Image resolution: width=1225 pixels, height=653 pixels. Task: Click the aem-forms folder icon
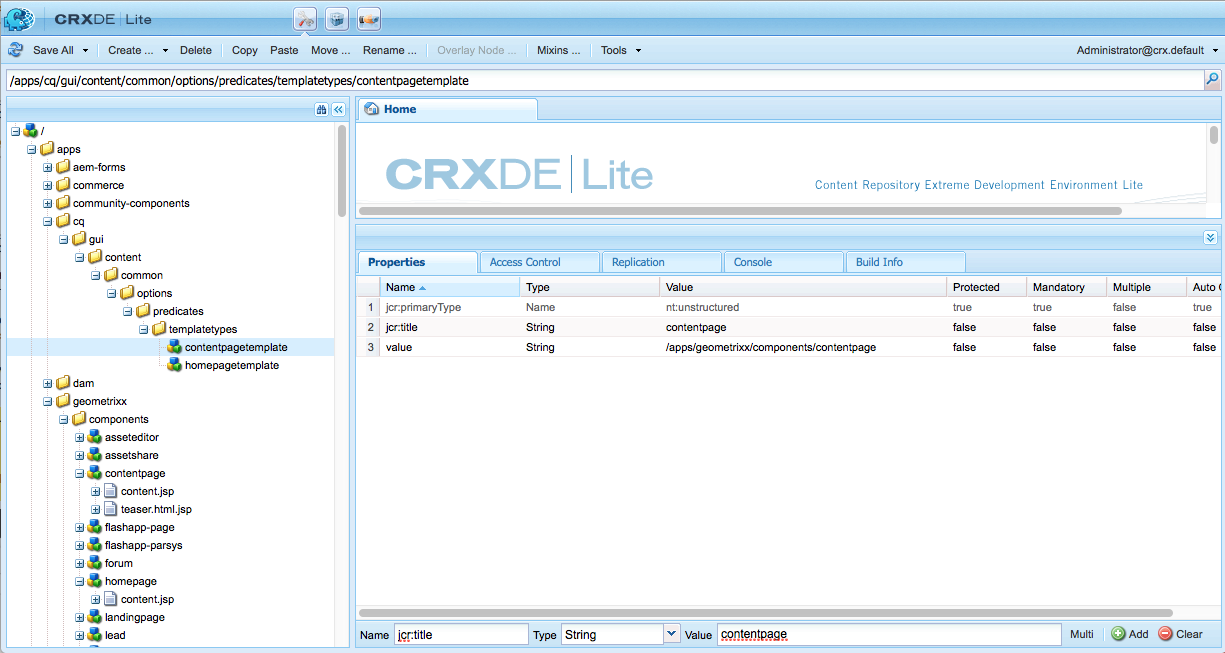pos(63,167)
